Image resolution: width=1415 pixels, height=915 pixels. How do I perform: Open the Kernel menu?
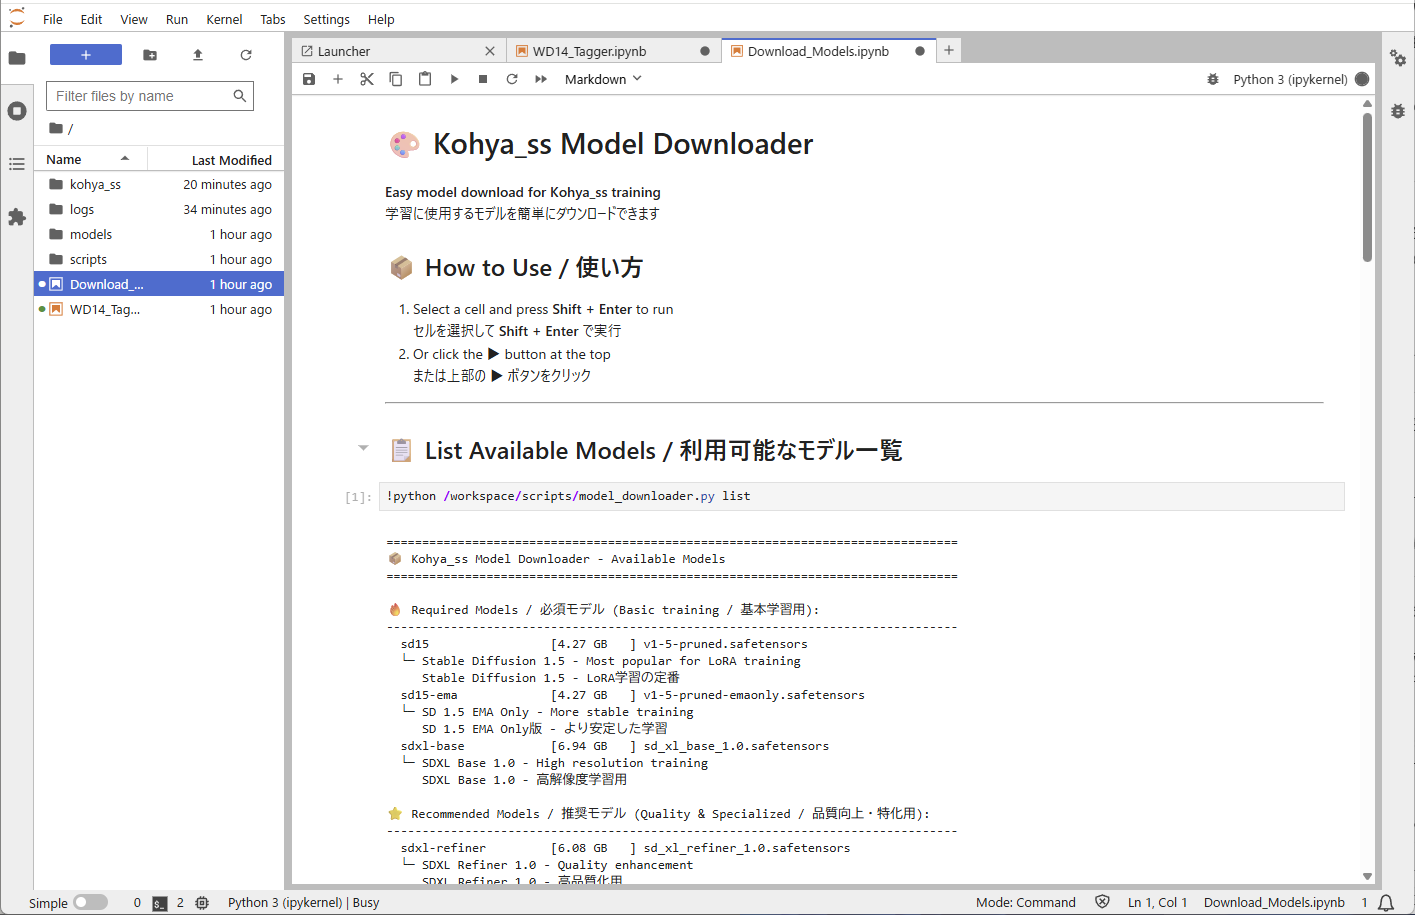pyautogui.click(x=224, y=18)
